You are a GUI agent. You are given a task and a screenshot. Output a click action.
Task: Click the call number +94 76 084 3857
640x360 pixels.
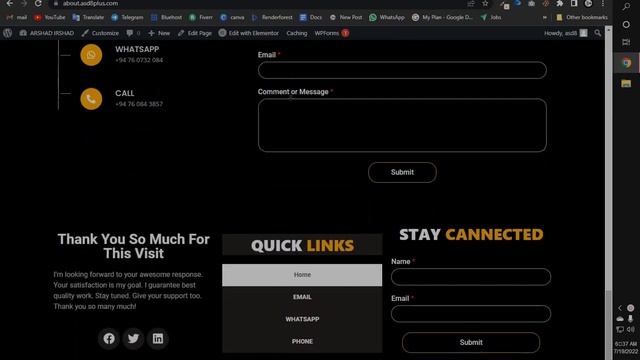pyautogui.click(x=139, y=104)
